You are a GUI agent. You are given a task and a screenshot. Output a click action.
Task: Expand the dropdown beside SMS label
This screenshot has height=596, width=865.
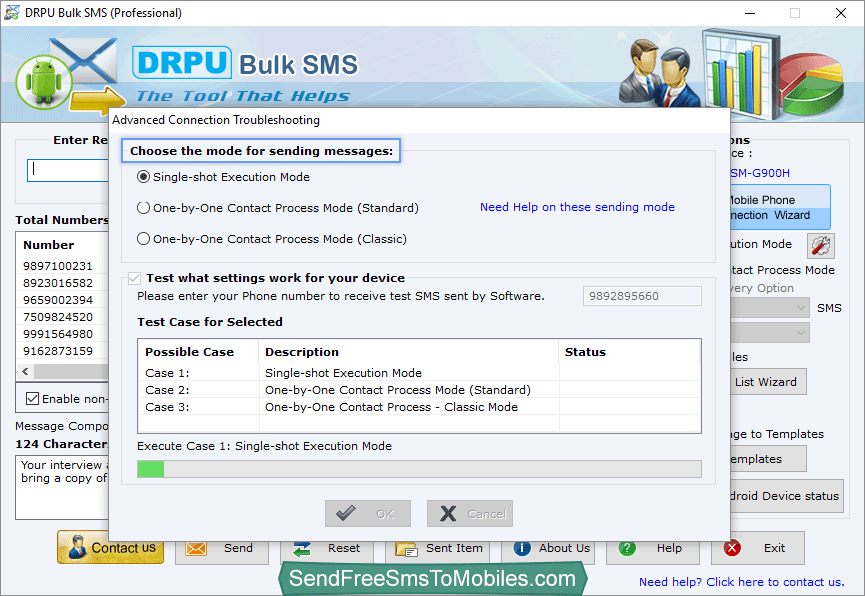coord(800,308)
